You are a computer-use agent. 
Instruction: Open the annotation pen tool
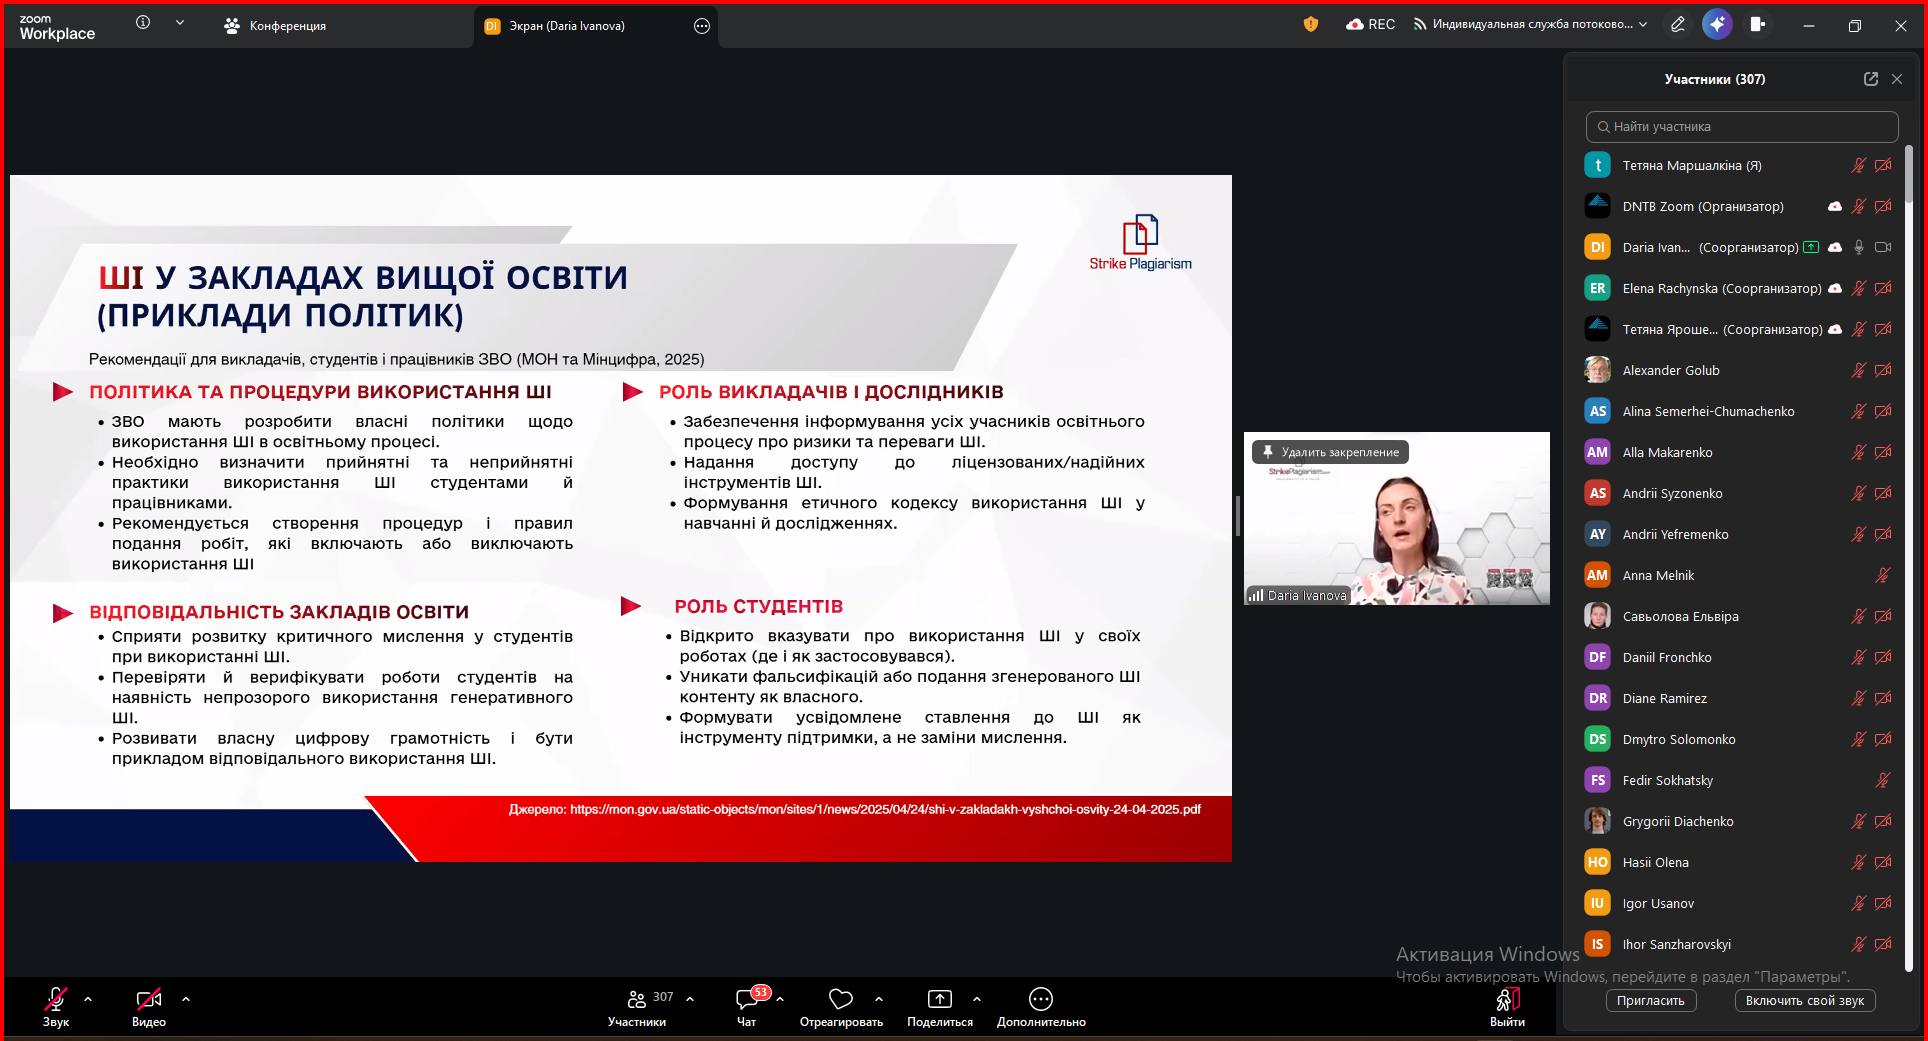point(1678,24)
